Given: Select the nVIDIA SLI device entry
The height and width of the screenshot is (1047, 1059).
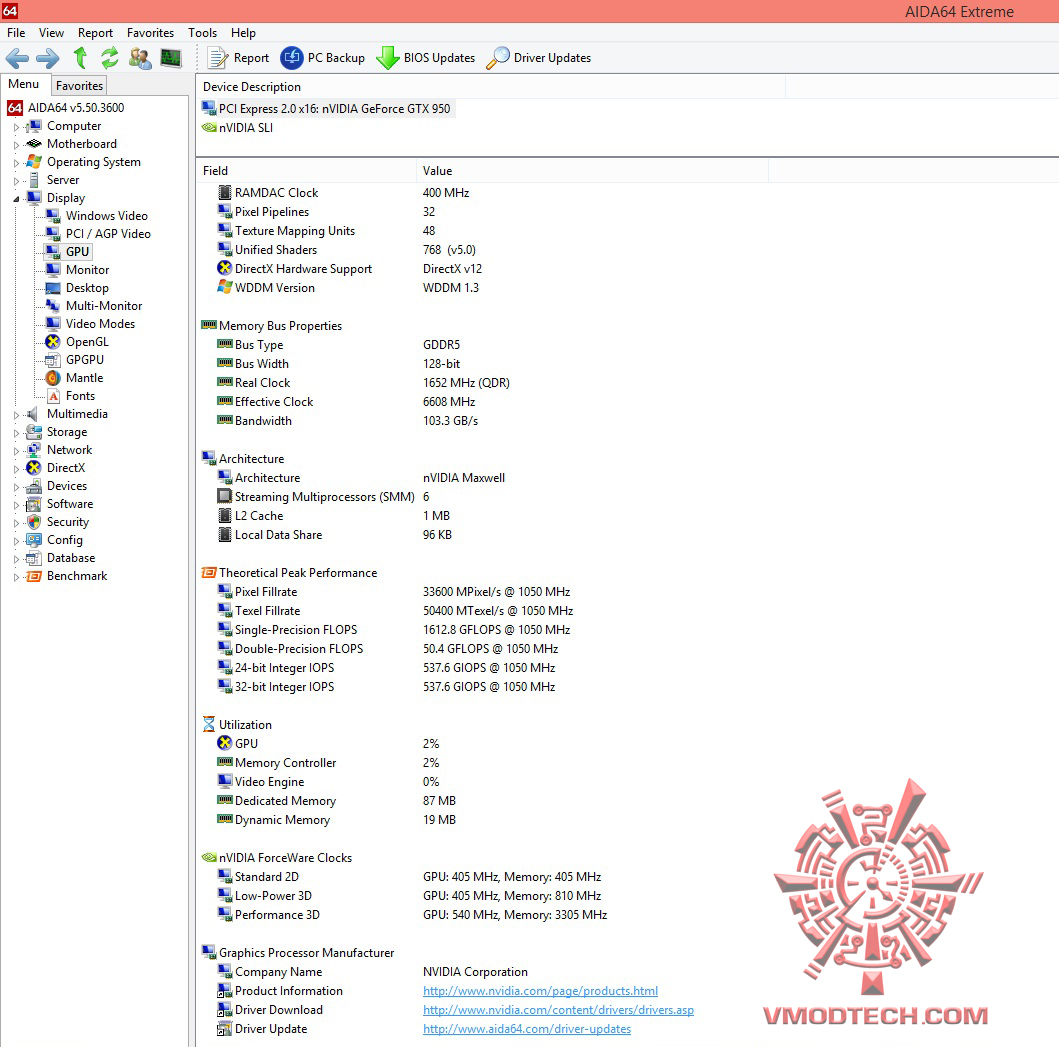Looking at the screenshot, I should [x=238, y=128].
